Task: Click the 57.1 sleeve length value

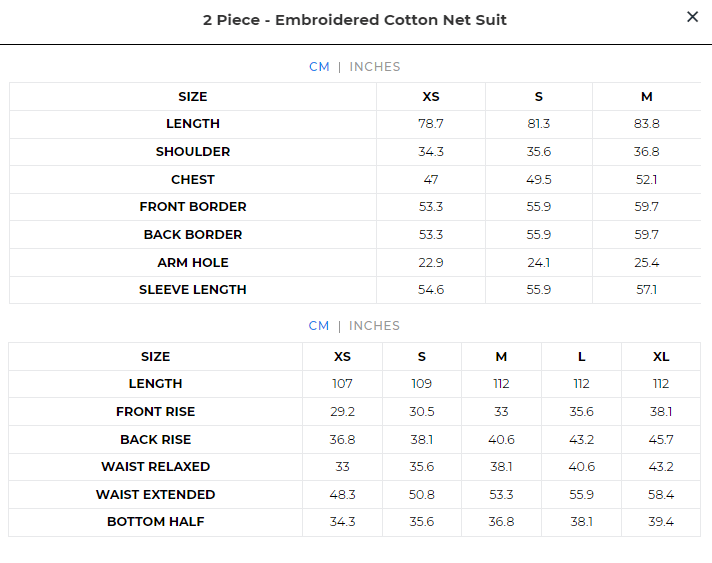Action: (647, 290)
